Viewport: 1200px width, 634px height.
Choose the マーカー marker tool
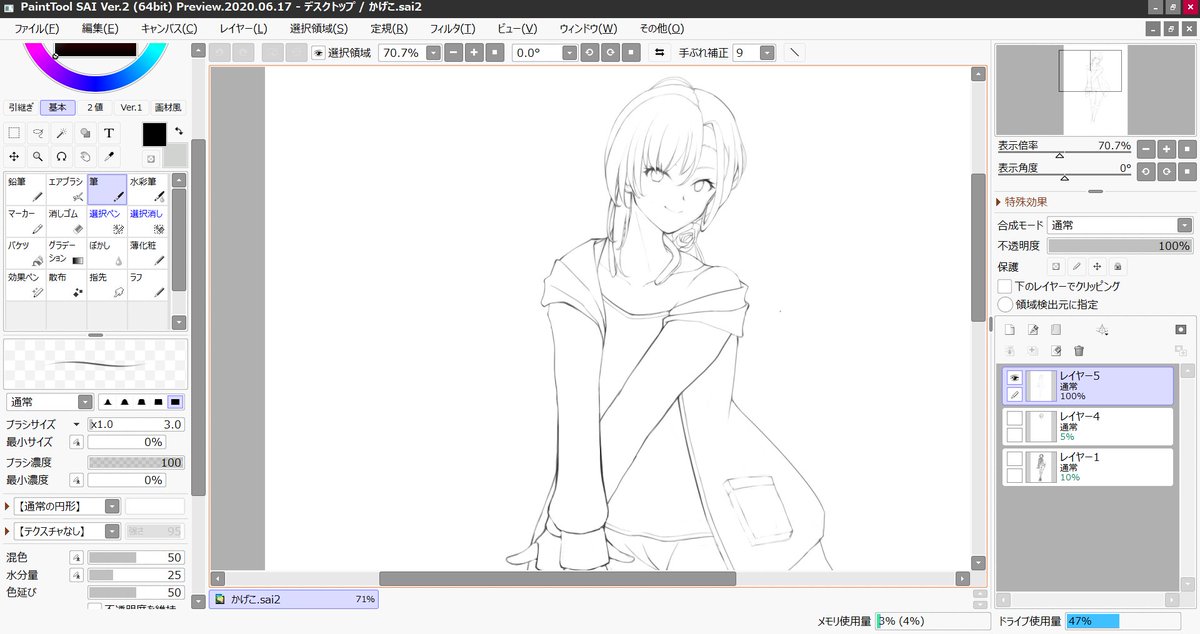coord(25,222)
